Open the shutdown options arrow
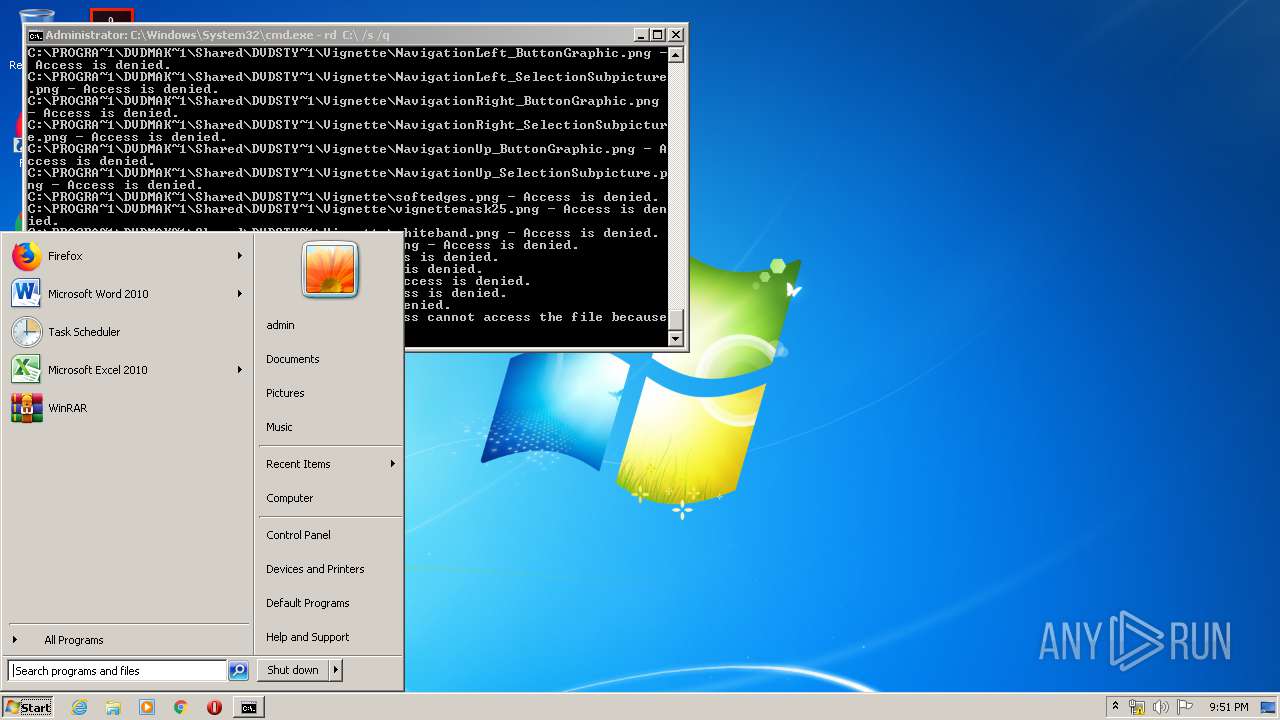Viewport: 1280px width, 720px height. click(x=336, y=670)
